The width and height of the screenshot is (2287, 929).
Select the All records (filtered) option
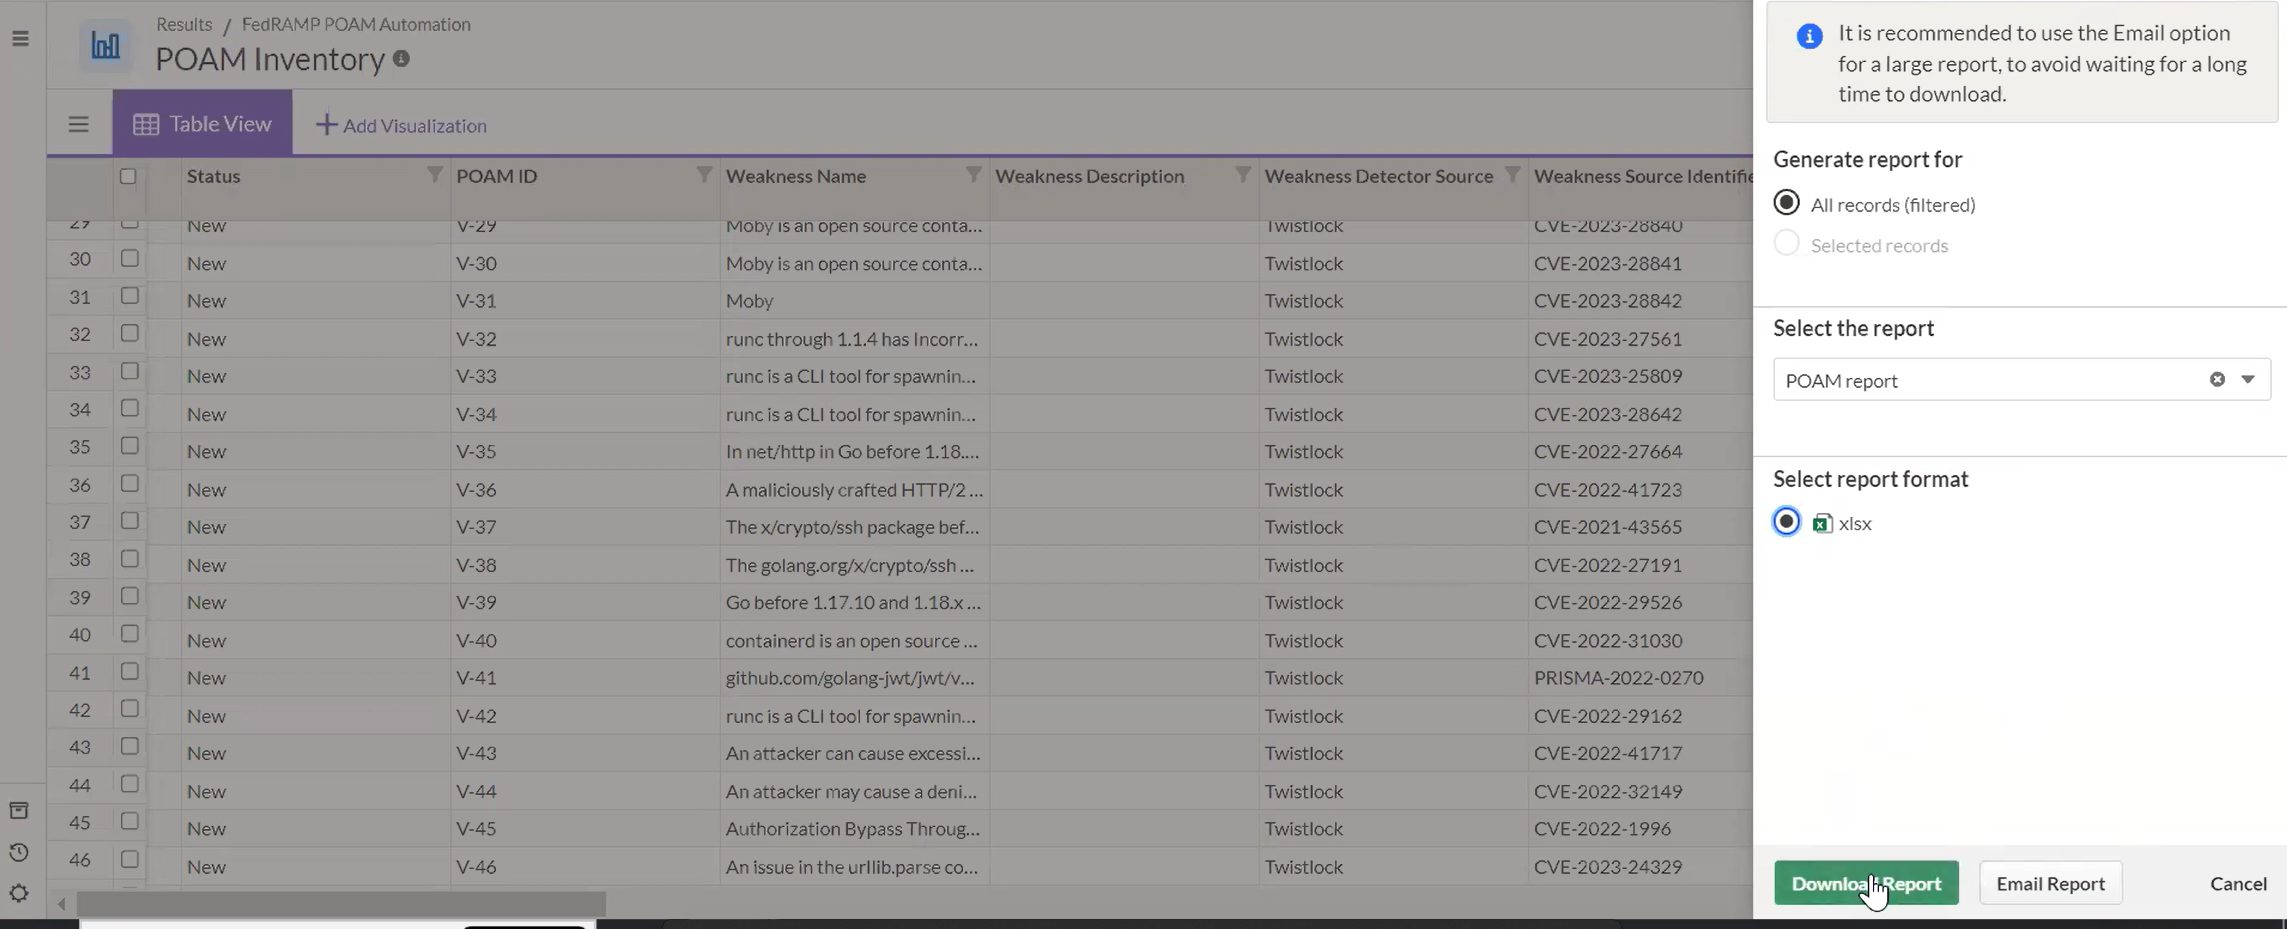pos(1786,203)
